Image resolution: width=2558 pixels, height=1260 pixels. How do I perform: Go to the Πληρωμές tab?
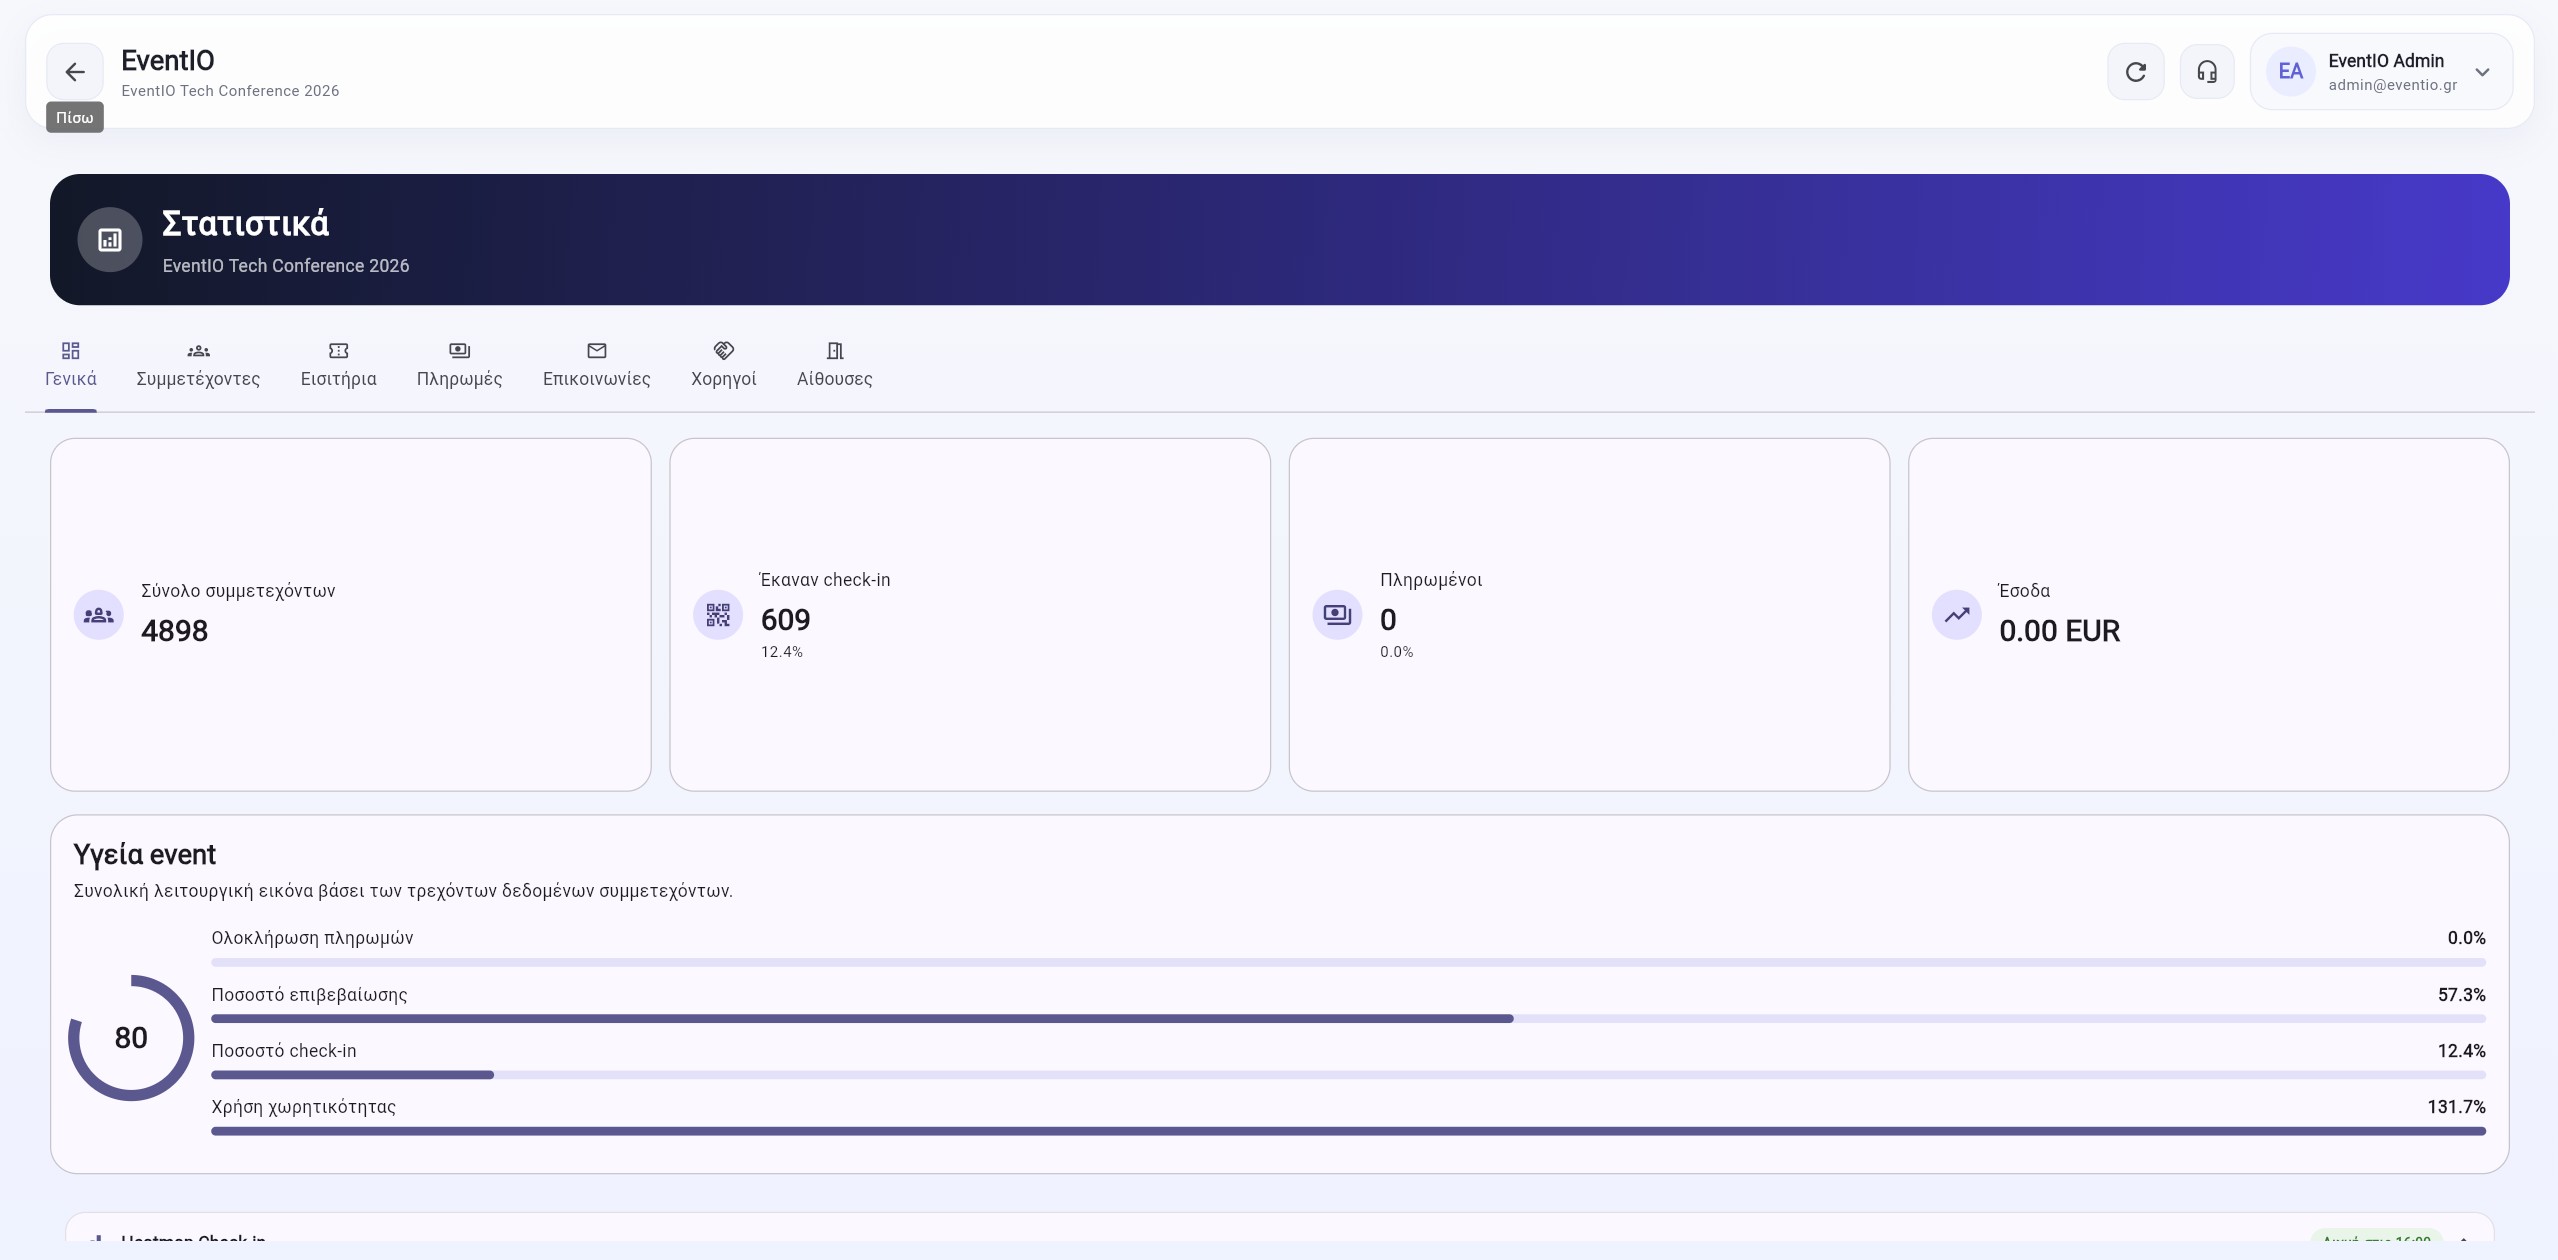[x=459, y=365]
